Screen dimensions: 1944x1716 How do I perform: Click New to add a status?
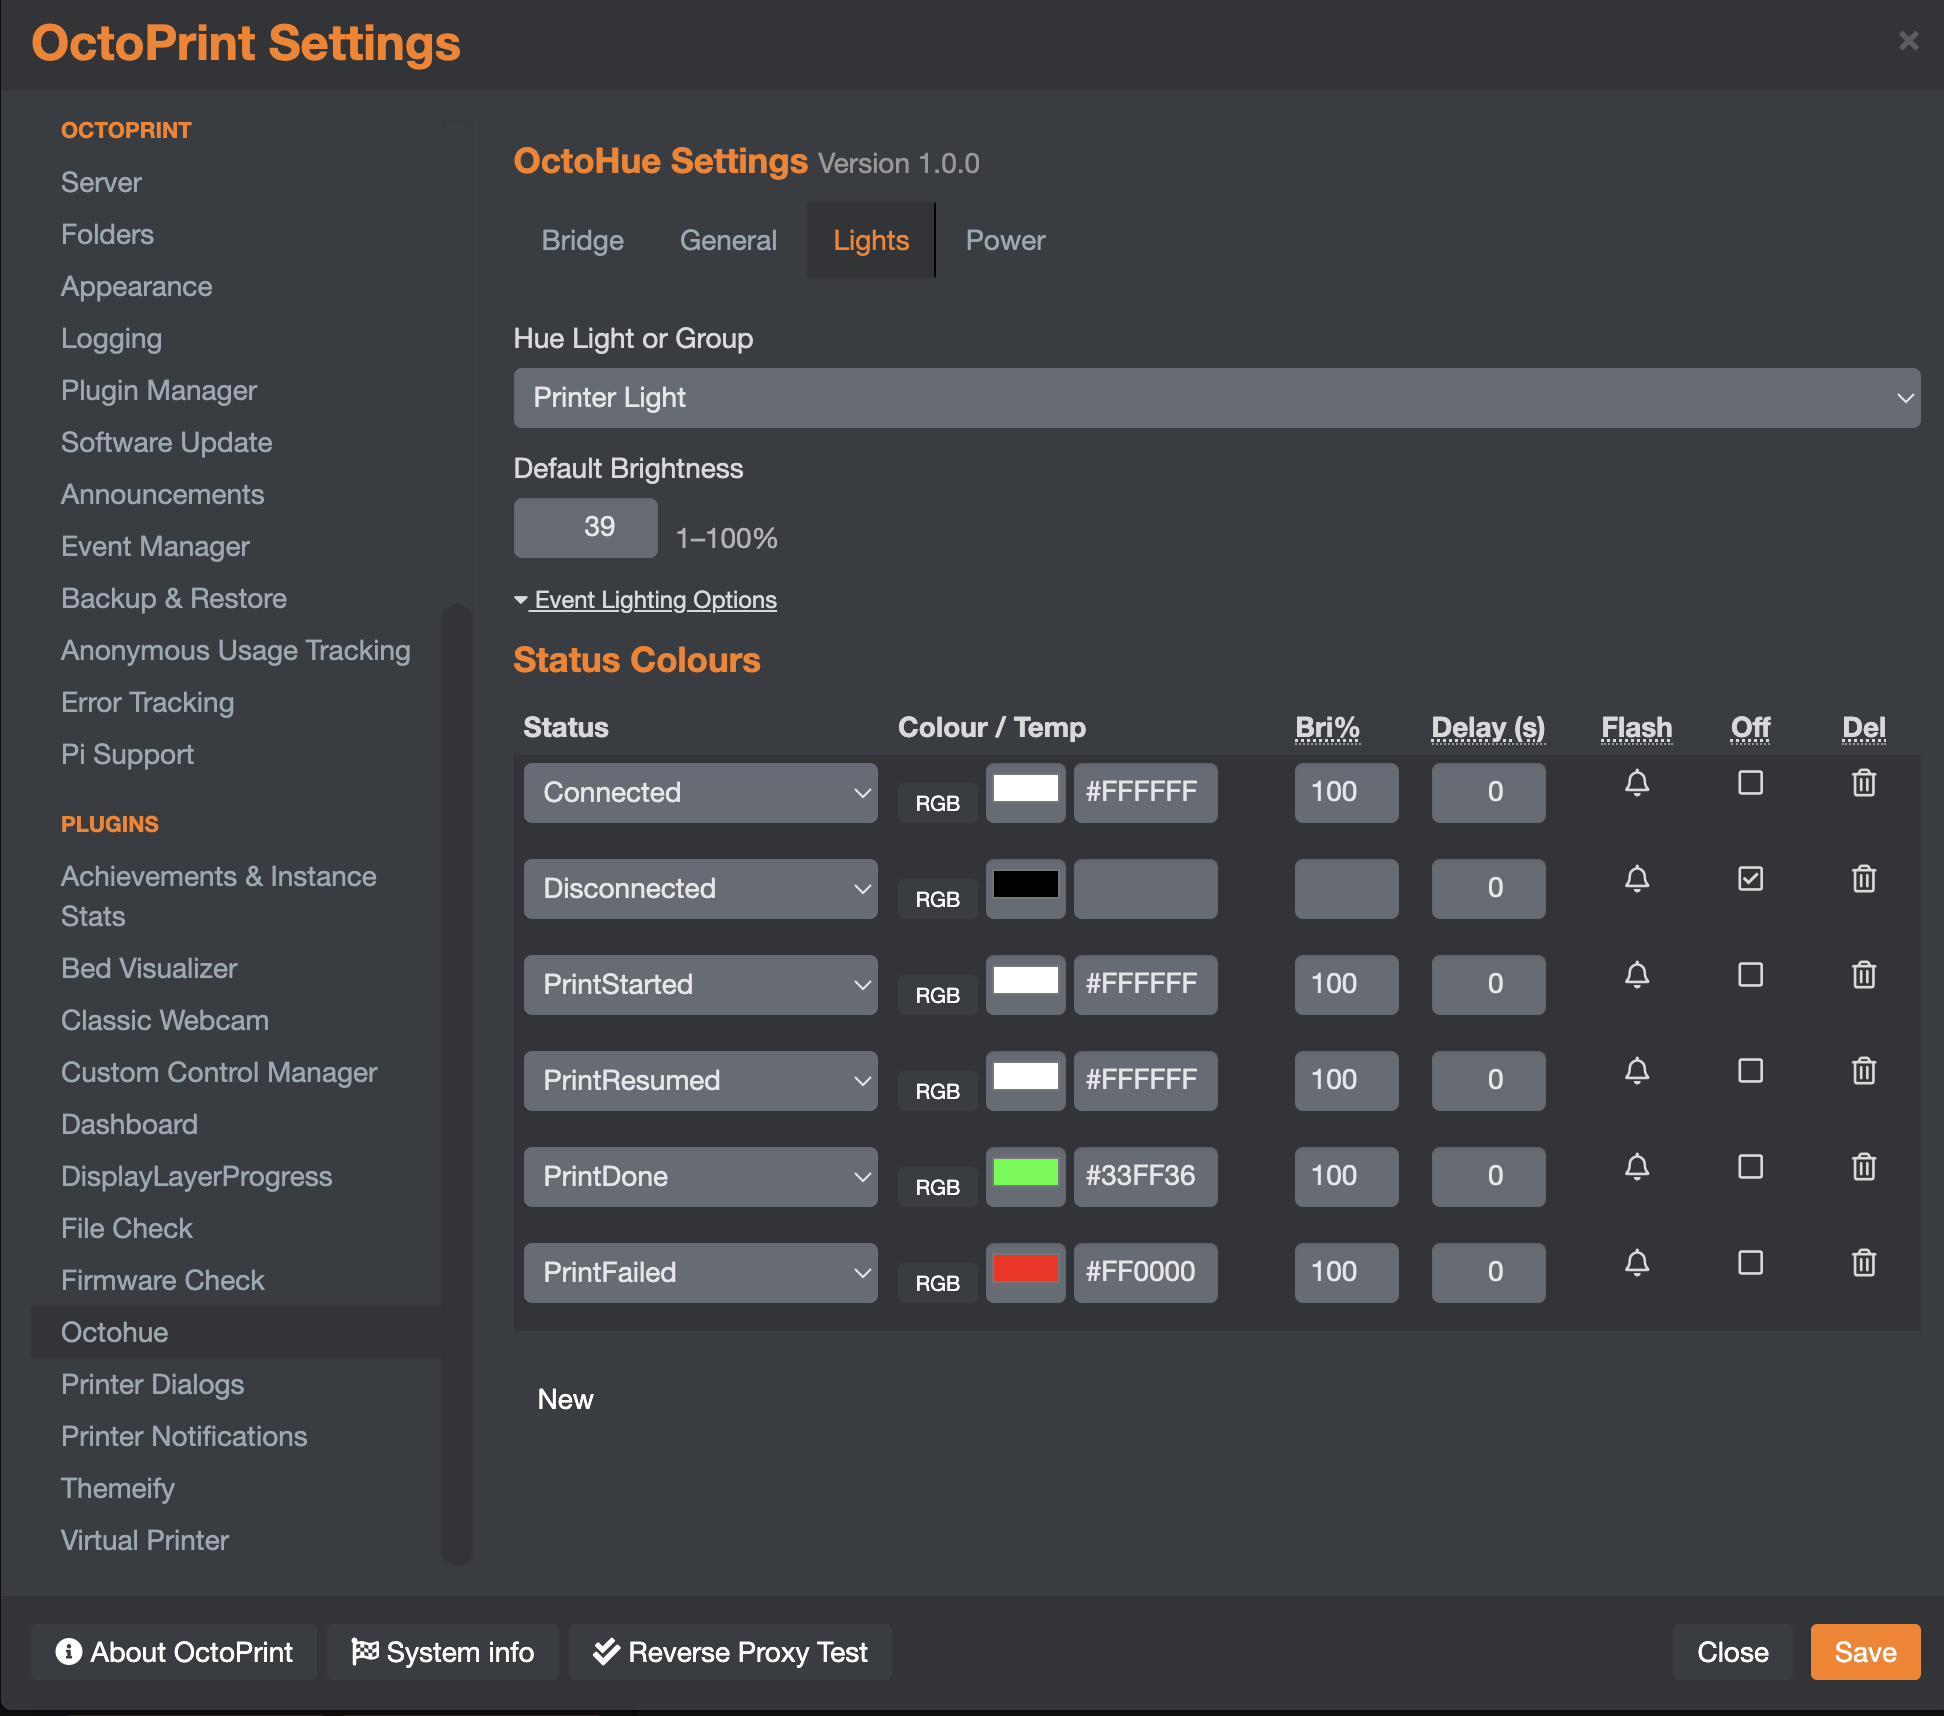pos(565,1399)
